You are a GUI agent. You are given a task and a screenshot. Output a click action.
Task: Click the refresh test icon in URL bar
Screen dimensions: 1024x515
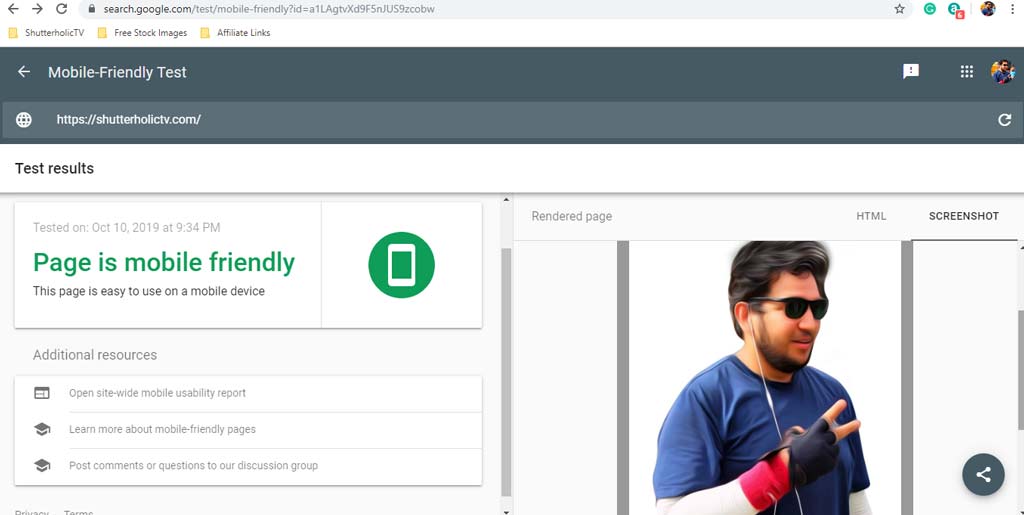(1005, 120)
